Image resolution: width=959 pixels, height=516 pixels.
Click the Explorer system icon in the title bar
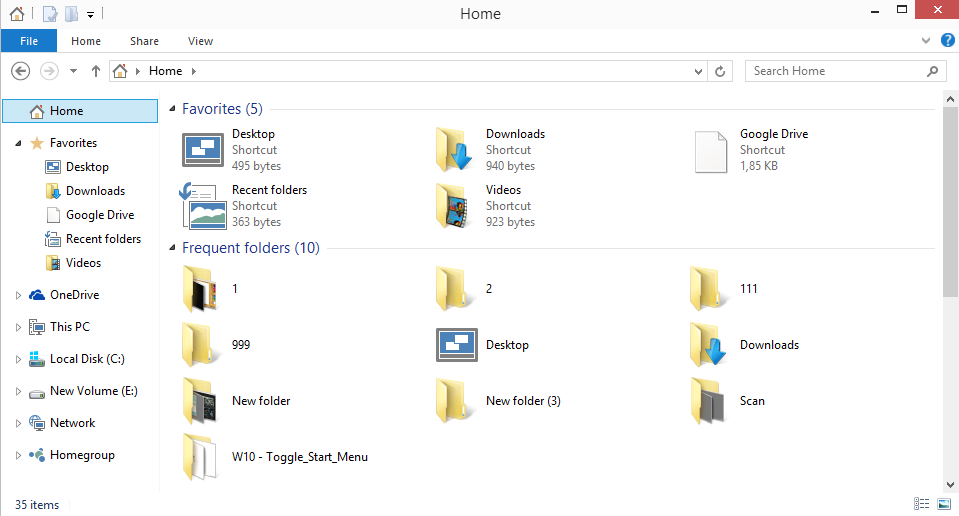pyautogui.click(x=17, y=13)
